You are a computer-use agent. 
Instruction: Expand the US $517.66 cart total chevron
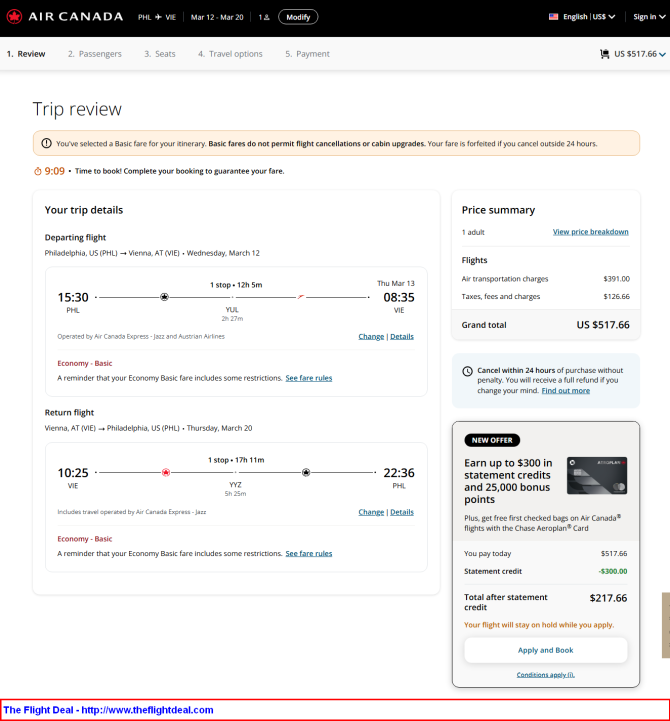click(x=662, y=54)
